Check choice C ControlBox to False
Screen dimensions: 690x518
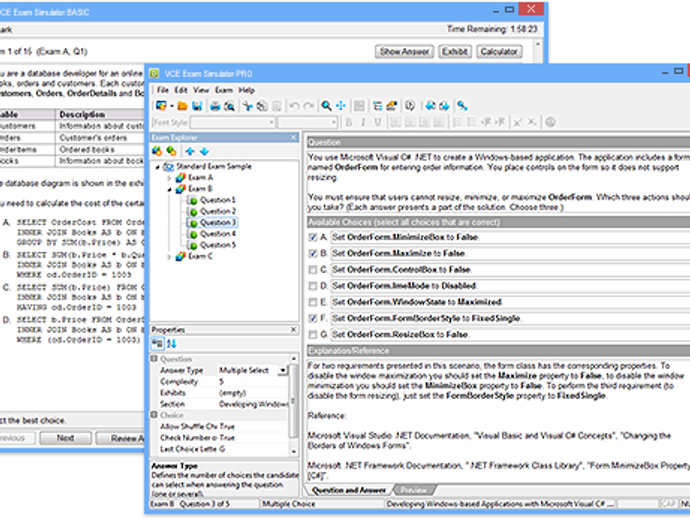point(312,269)
